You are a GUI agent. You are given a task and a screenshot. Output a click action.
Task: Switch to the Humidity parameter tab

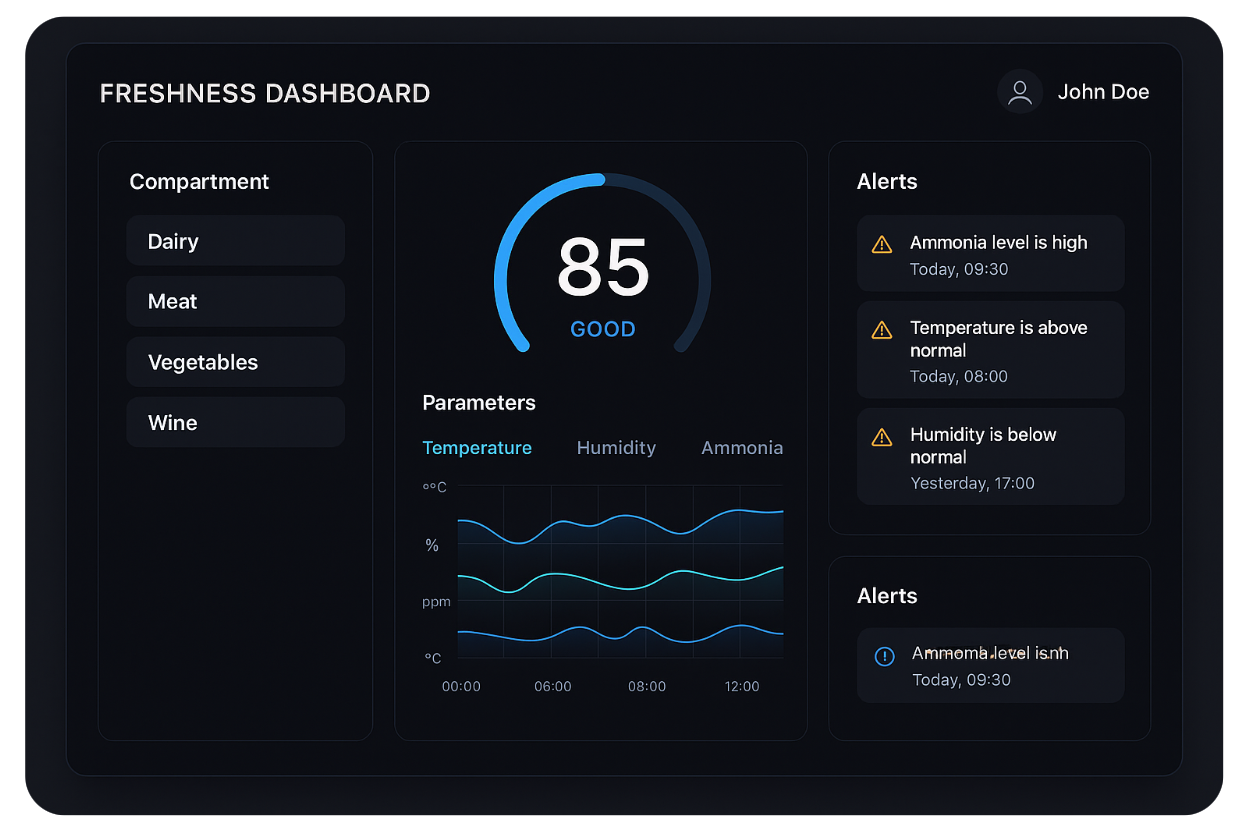616,448
